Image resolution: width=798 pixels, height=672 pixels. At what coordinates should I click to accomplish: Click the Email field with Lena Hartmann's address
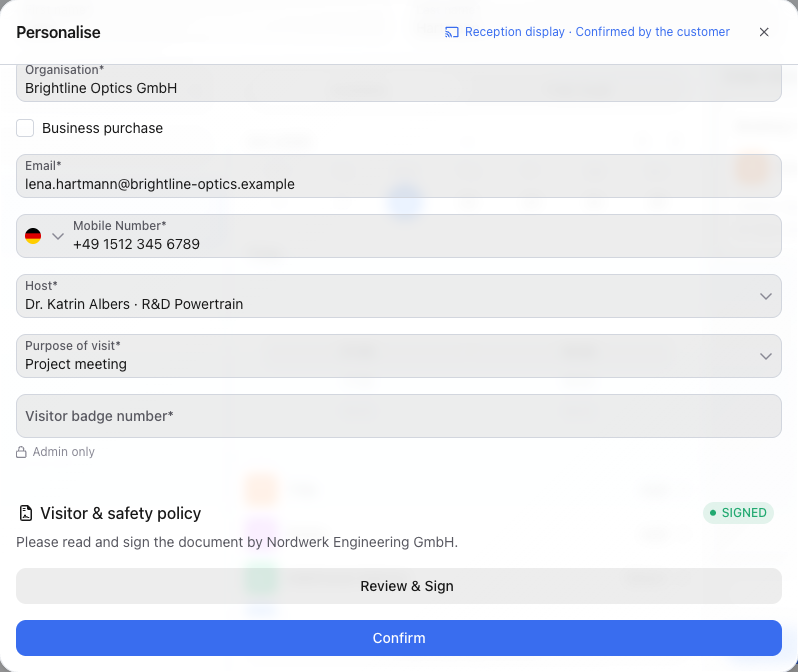click(398, 176)
